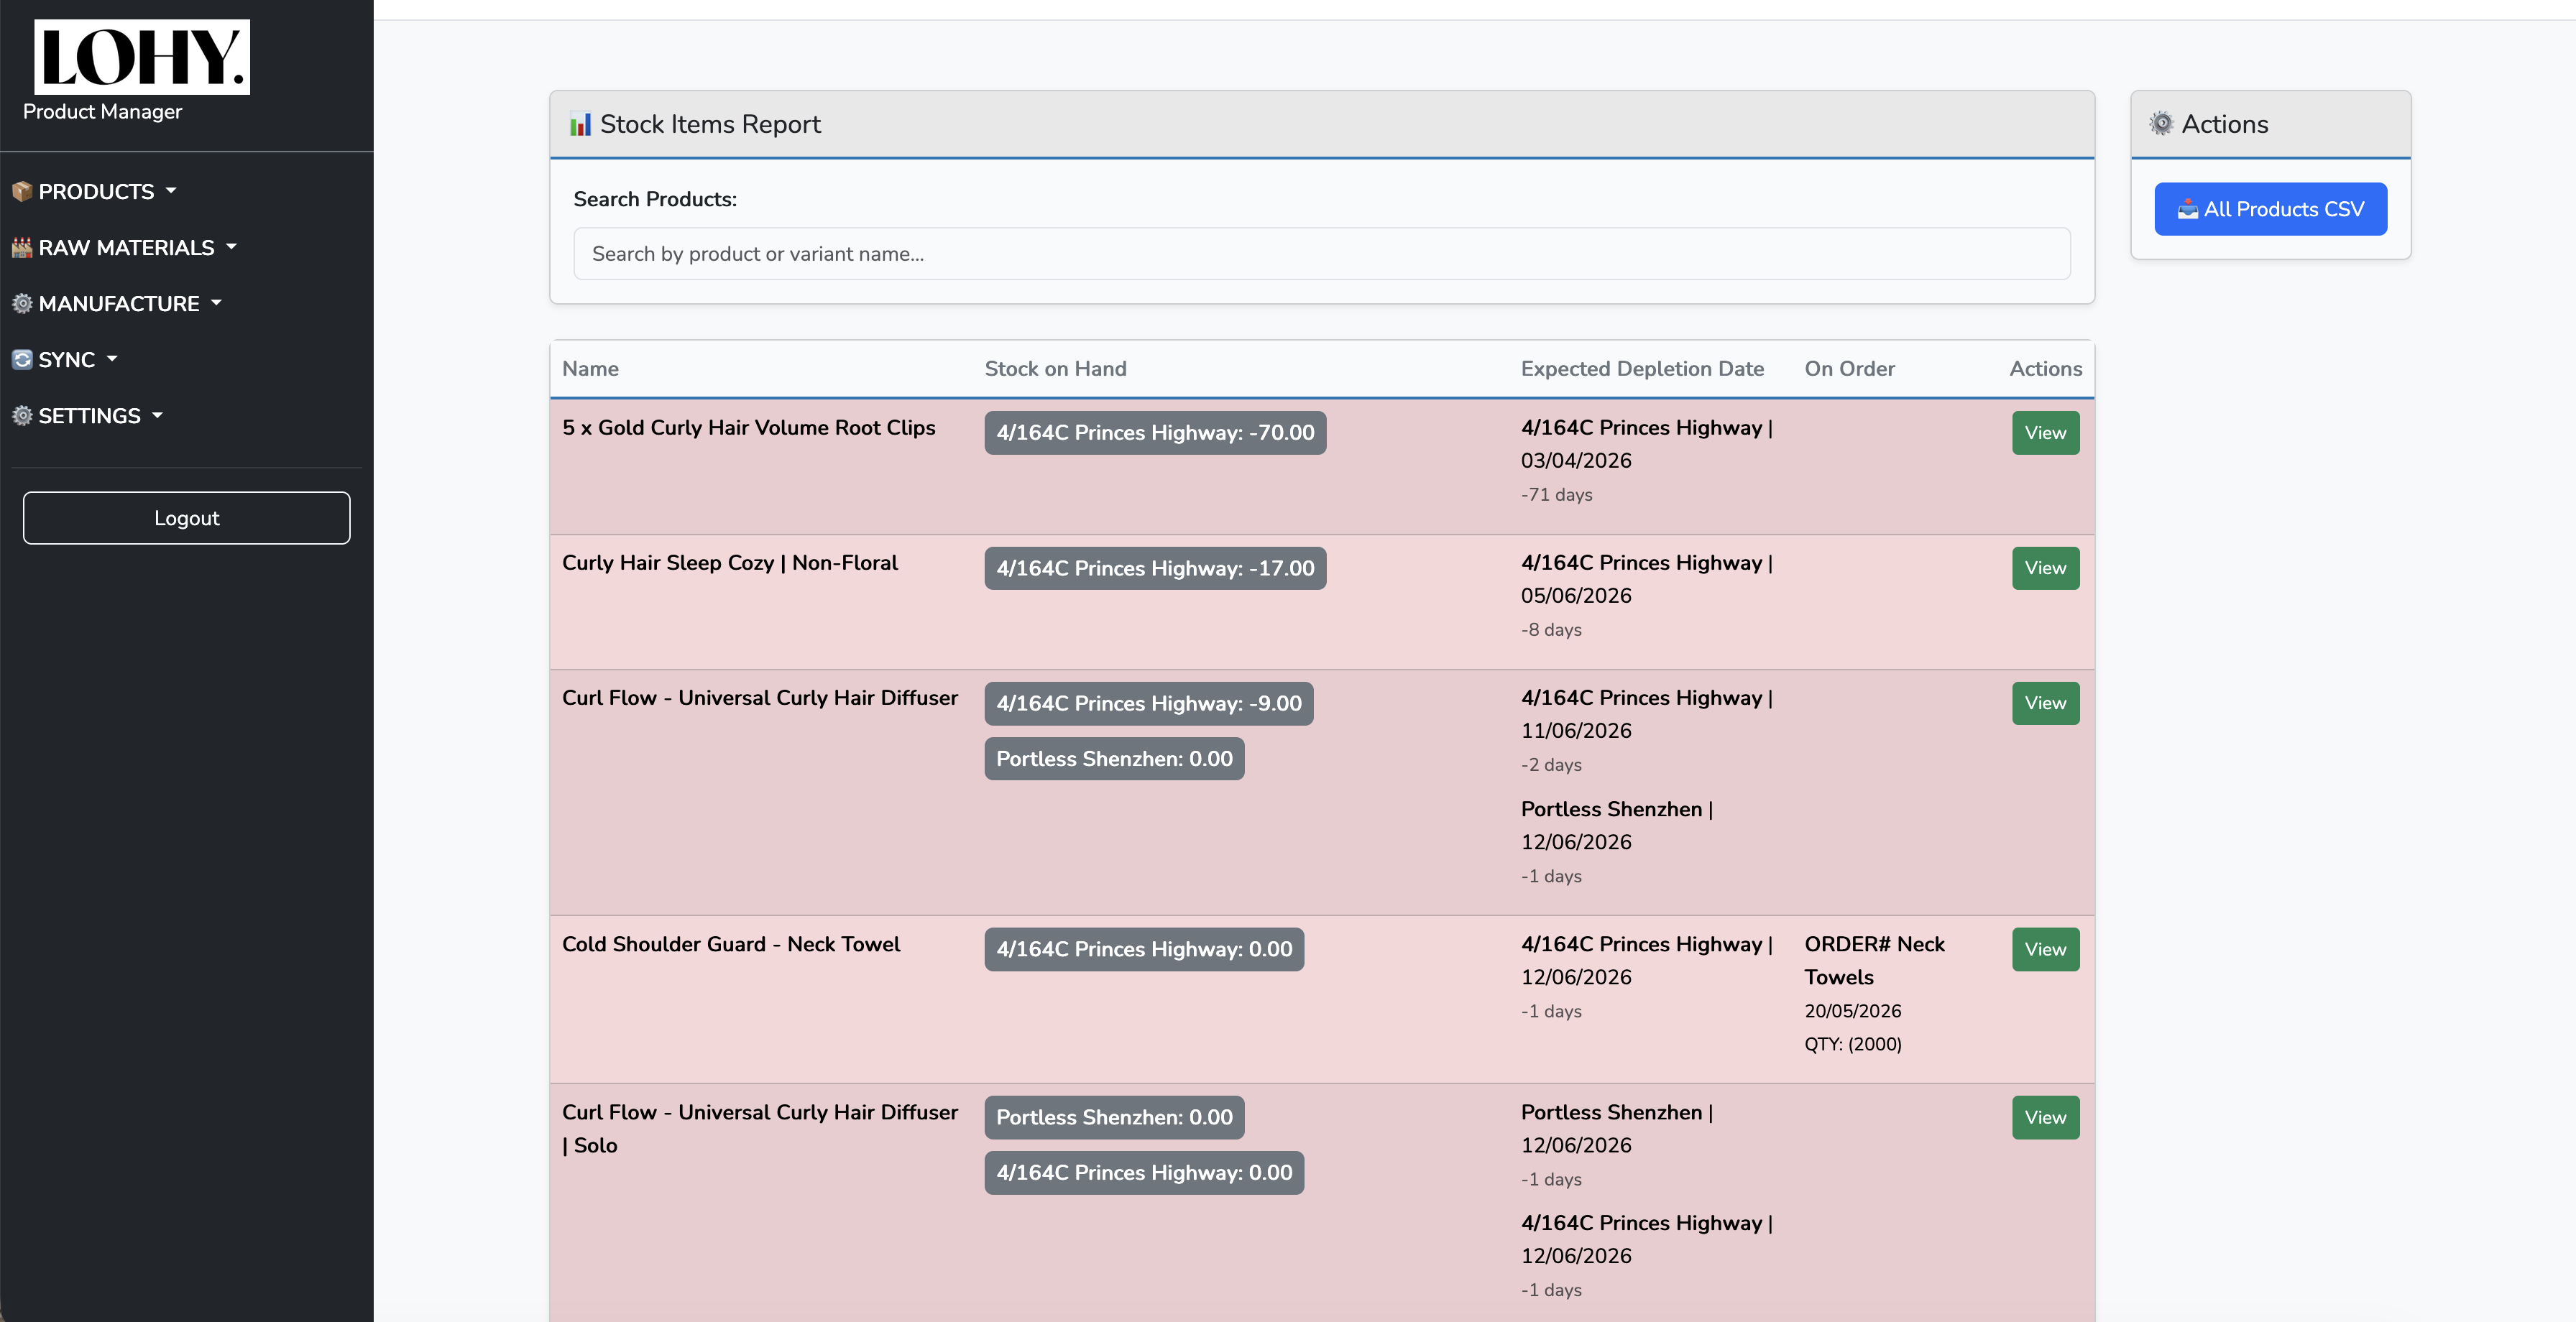Screen dimensions: 2576x1322
Task: Expand the SETTINGS menu caret
Action: 157,414
